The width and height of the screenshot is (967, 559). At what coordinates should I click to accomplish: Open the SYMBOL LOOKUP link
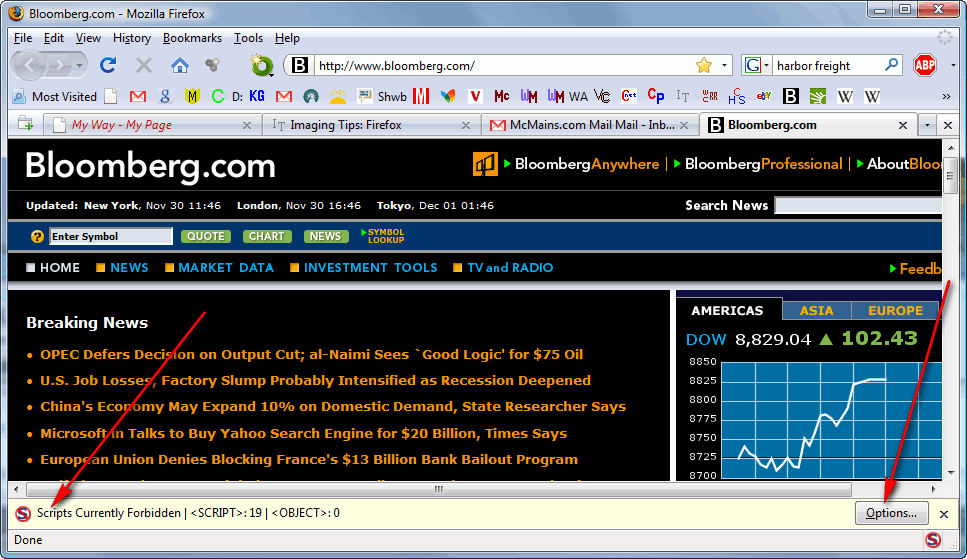pos(383,236)
